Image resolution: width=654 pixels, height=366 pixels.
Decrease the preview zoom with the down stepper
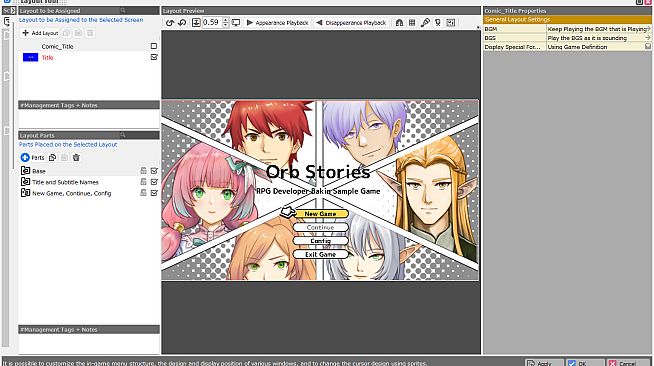[225, 25]
